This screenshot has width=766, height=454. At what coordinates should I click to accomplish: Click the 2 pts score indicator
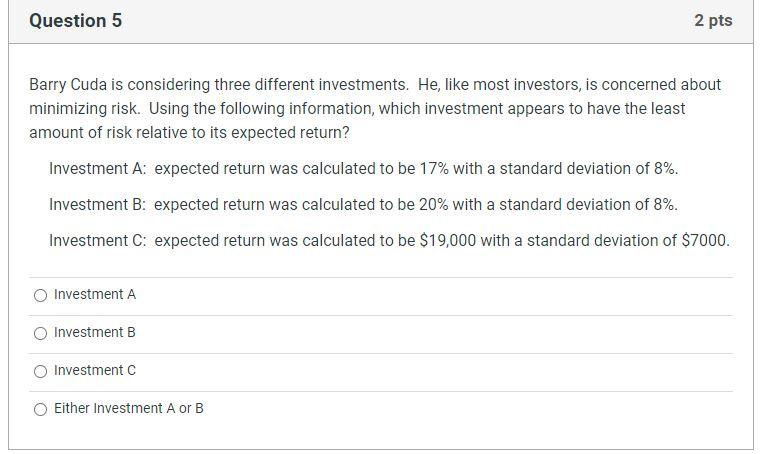coord(713,21)
